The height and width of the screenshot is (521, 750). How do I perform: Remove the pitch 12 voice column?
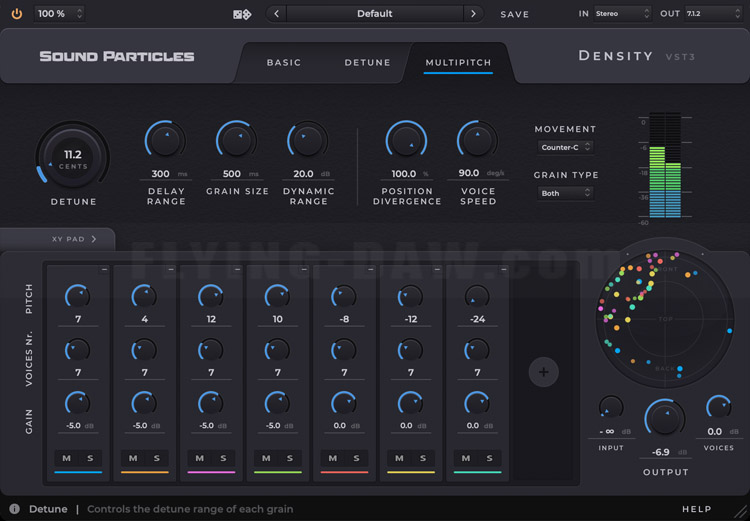tap(237, 270)
